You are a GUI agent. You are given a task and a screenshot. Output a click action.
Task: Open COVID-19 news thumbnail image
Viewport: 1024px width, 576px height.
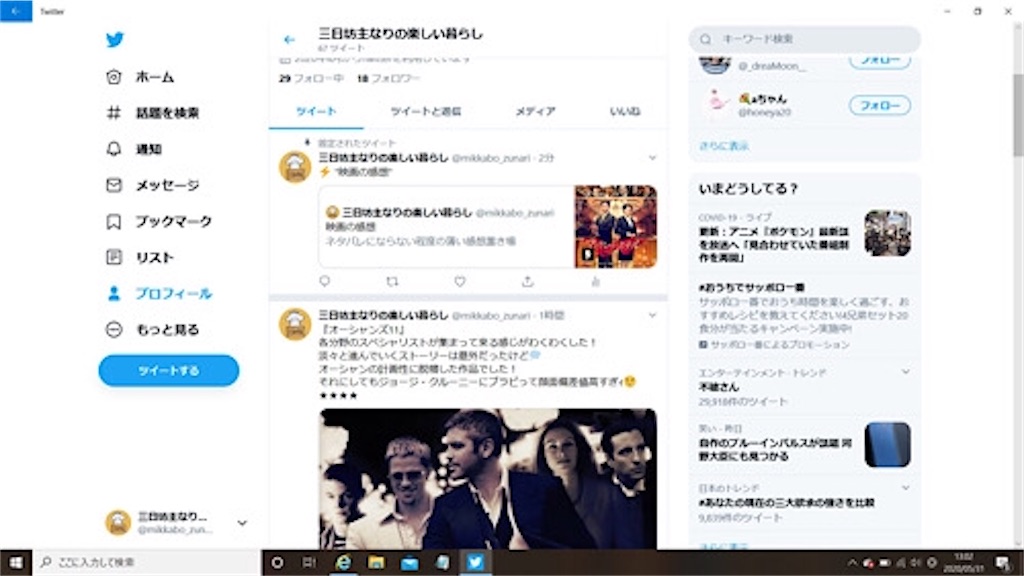888,233
